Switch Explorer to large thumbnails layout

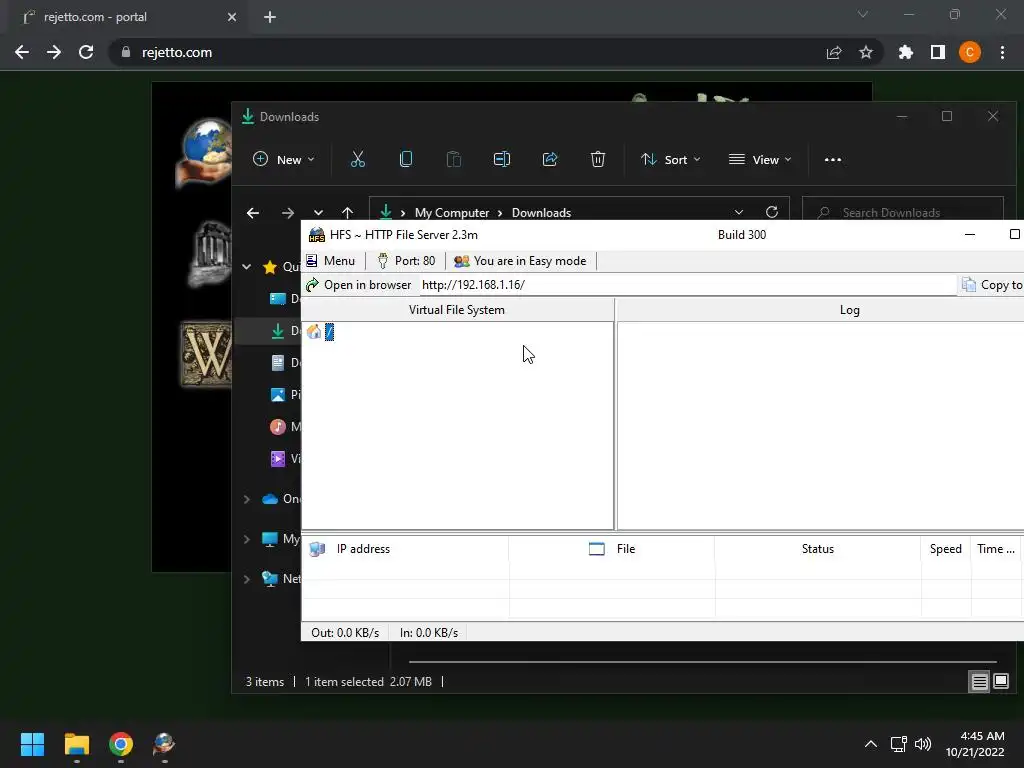click(1001, 682)
